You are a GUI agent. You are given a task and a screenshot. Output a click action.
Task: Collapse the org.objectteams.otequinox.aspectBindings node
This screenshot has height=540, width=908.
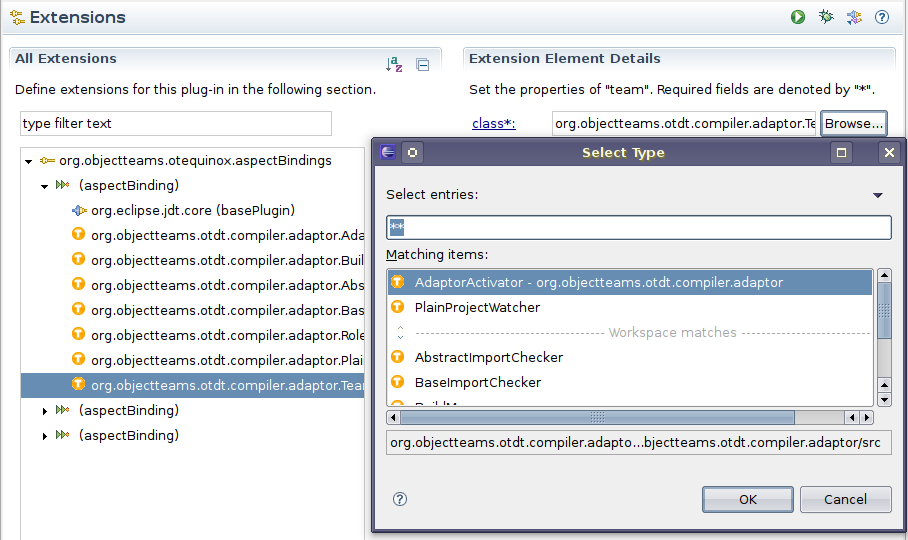[x=29, y=161]
